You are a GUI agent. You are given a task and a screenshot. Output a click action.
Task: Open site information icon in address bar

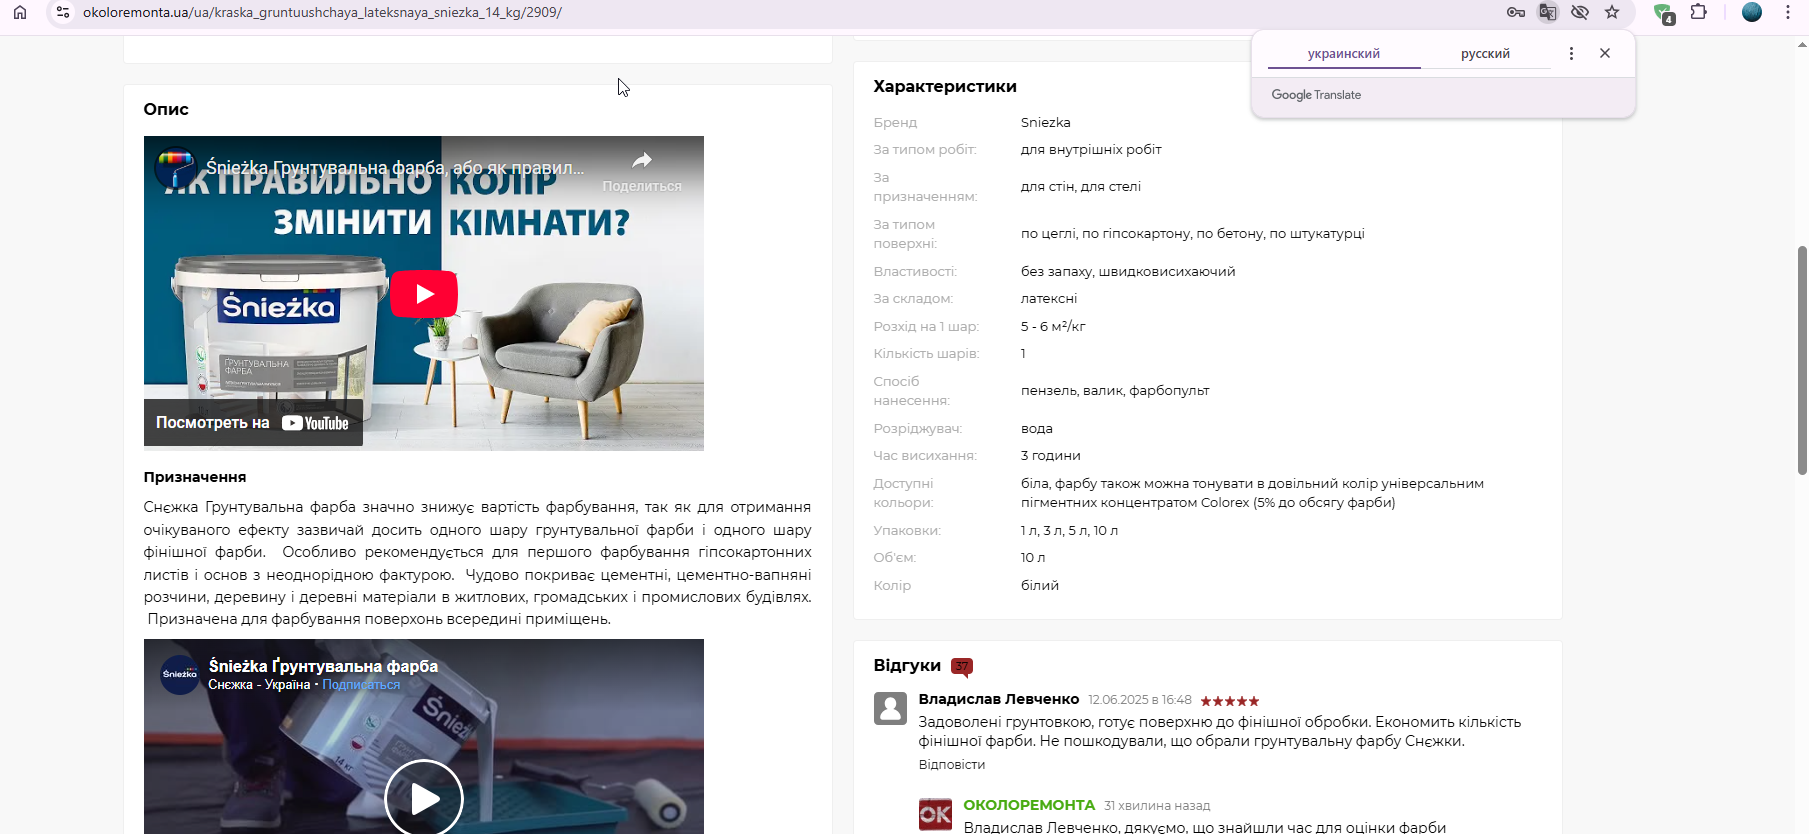[63, 12]
